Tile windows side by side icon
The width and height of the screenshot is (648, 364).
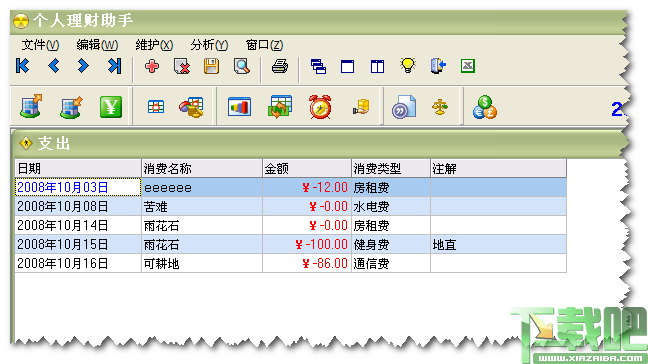tap(377, 66)
